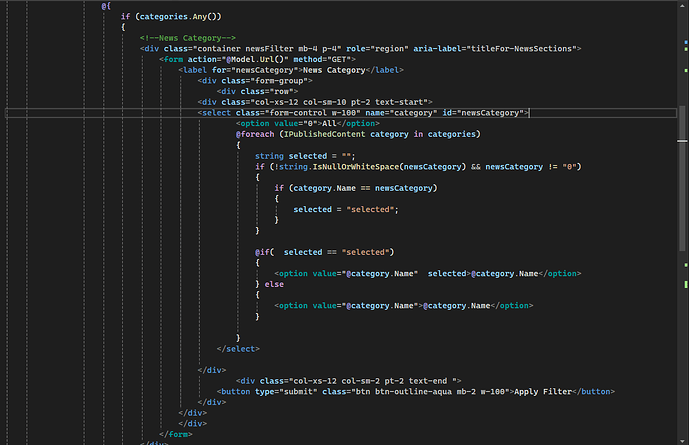Click the closing "</button>" tag
Screen dimensions: 689x445
coord(594,391)
